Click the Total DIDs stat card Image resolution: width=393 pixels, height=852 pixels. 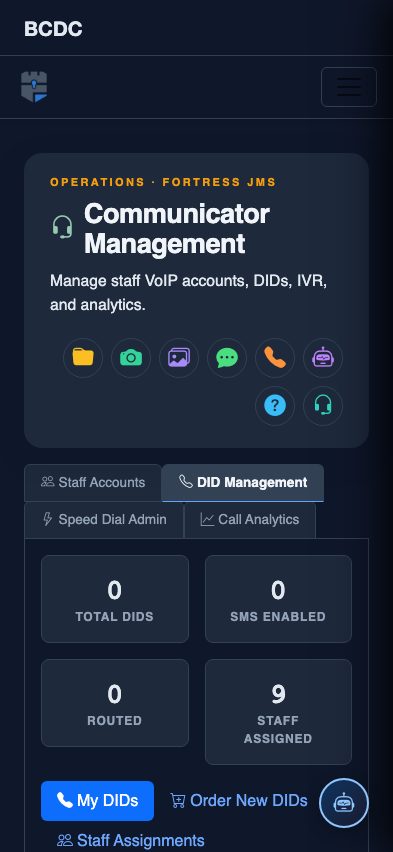click(115, 599)
